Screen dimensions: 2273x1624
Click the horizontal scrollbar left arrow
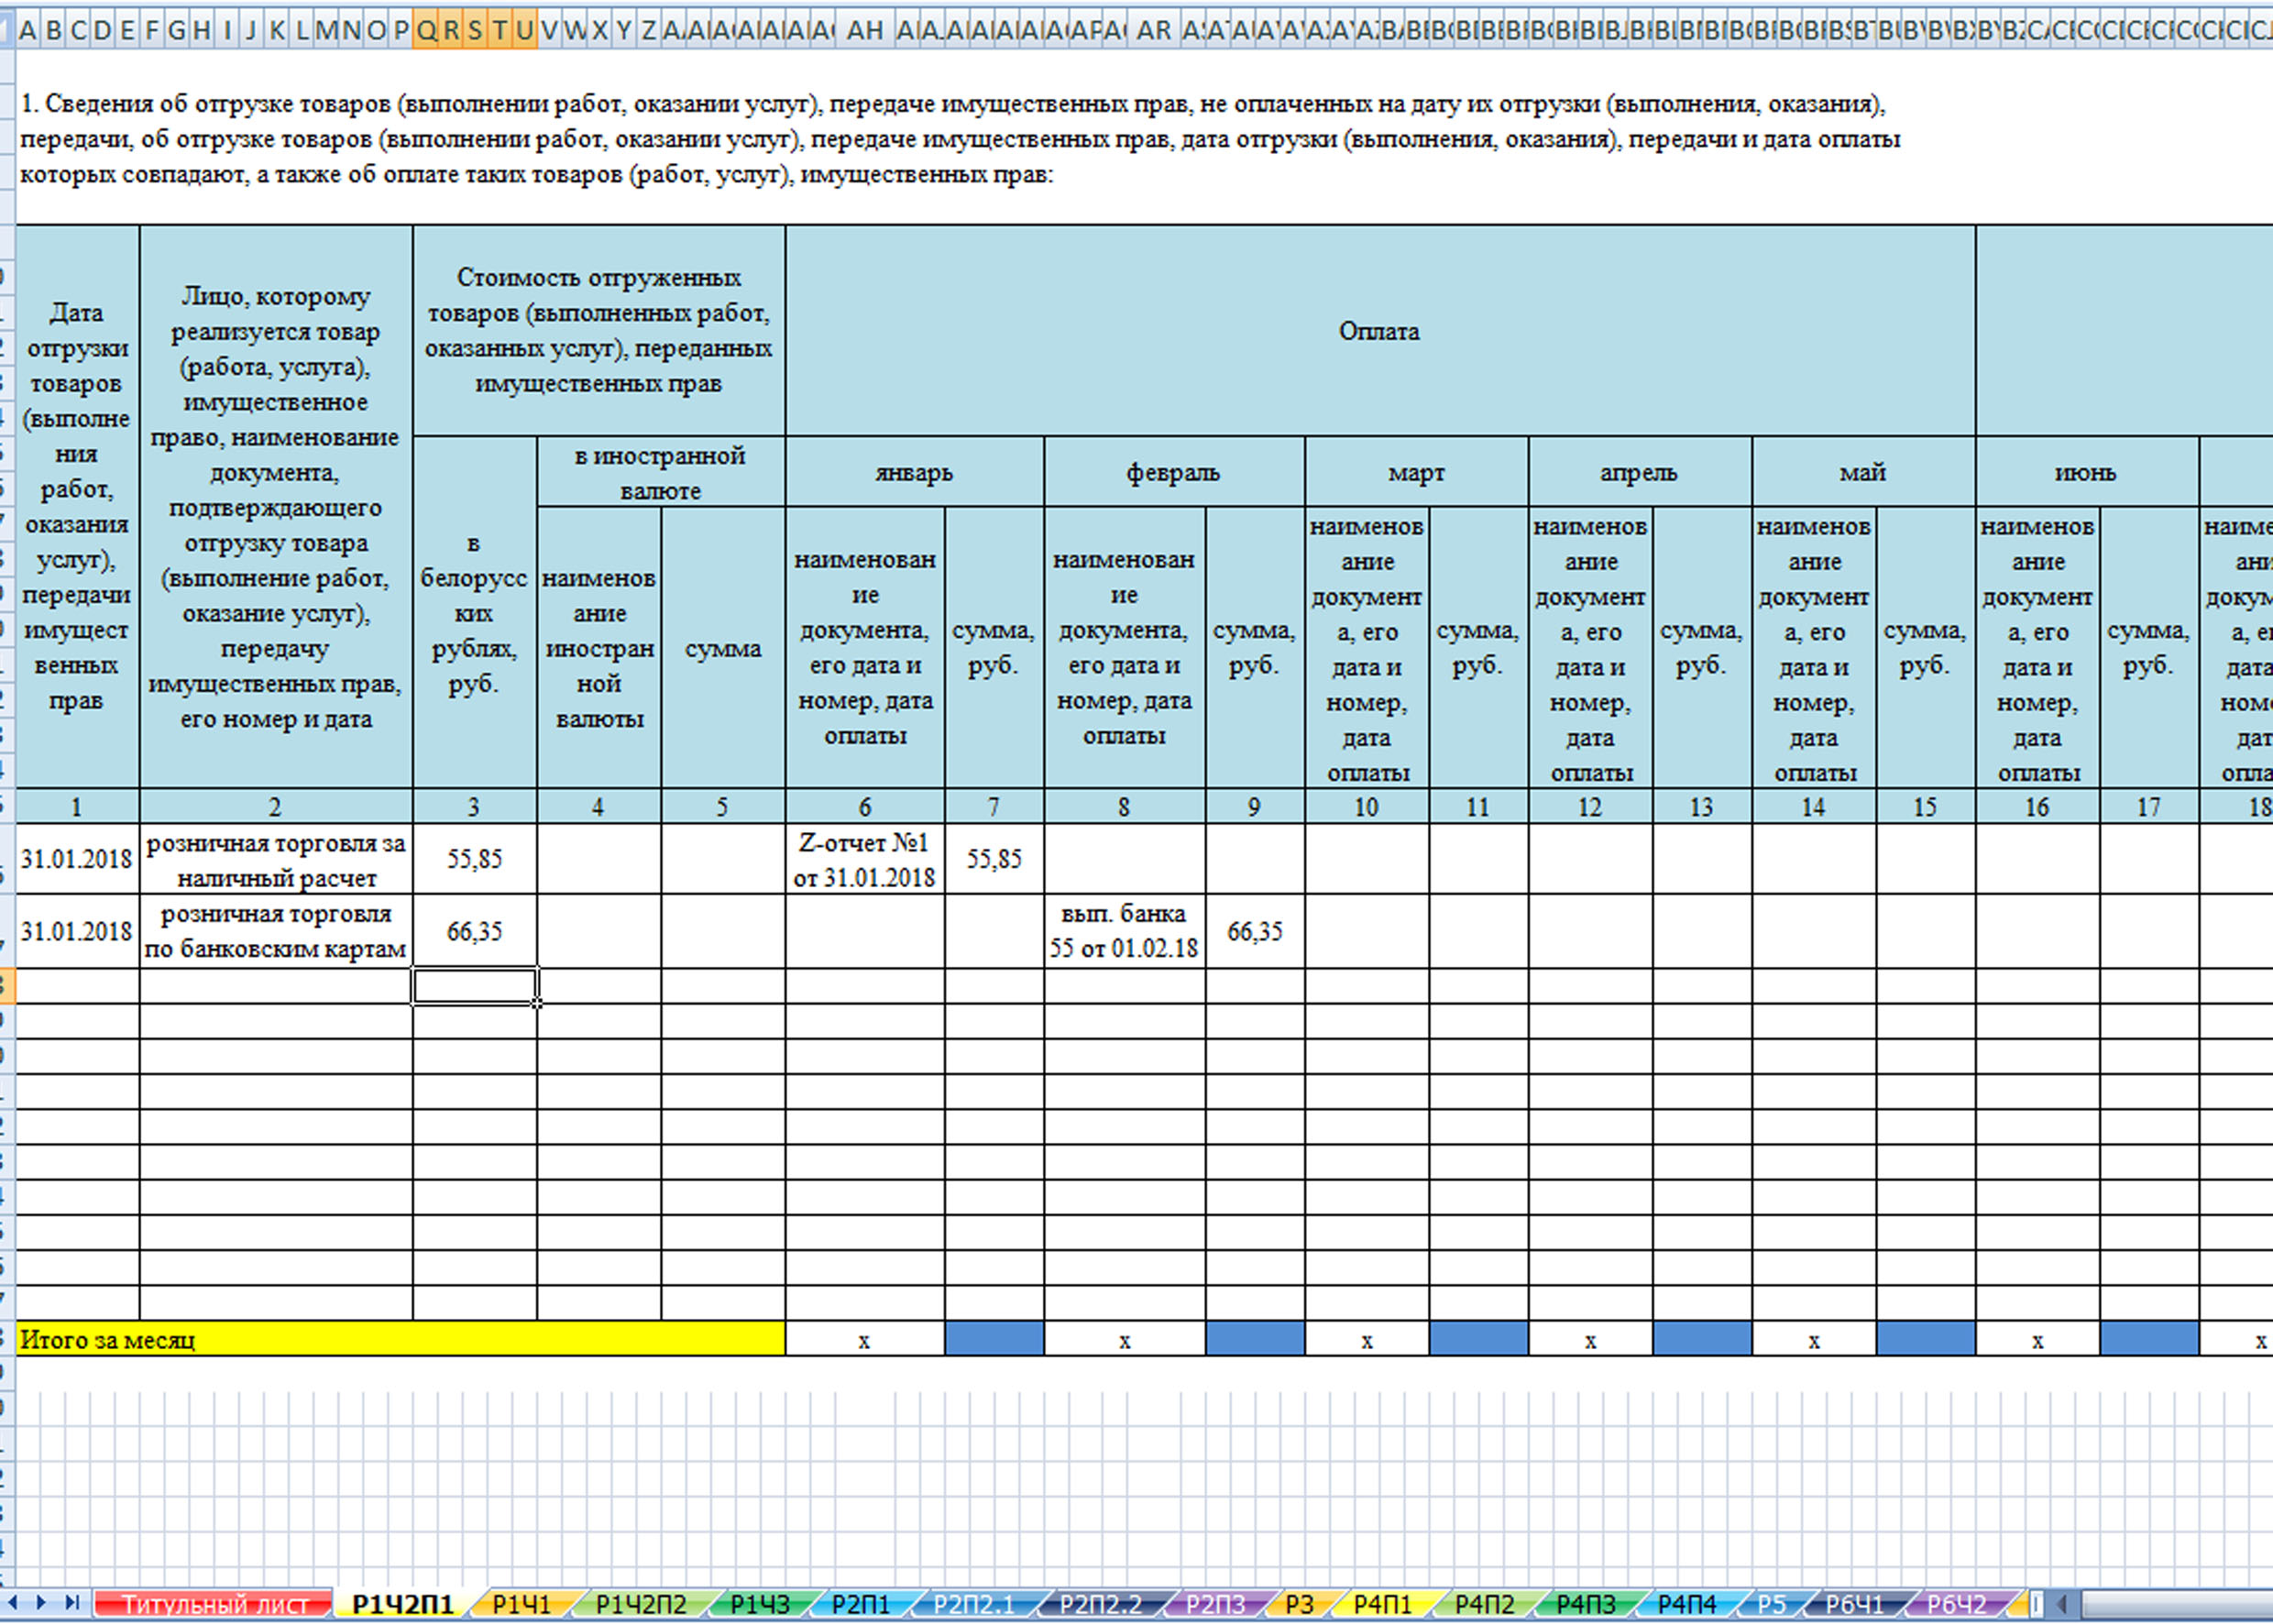[x=2062, y=1603]
